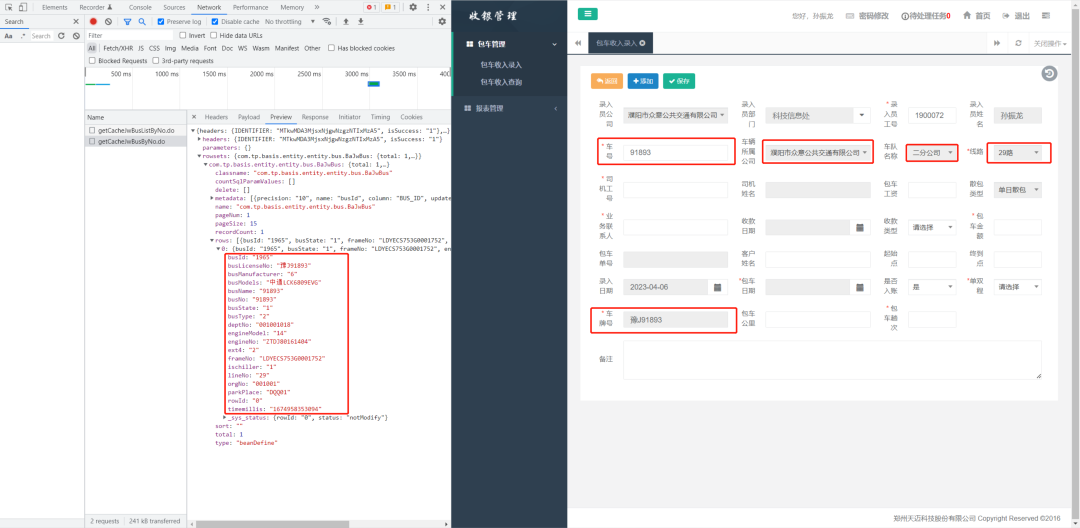This screenshot has width=1080, height=528.
Task: Import HAR file upload arrow
Action: tap(346, 21)
